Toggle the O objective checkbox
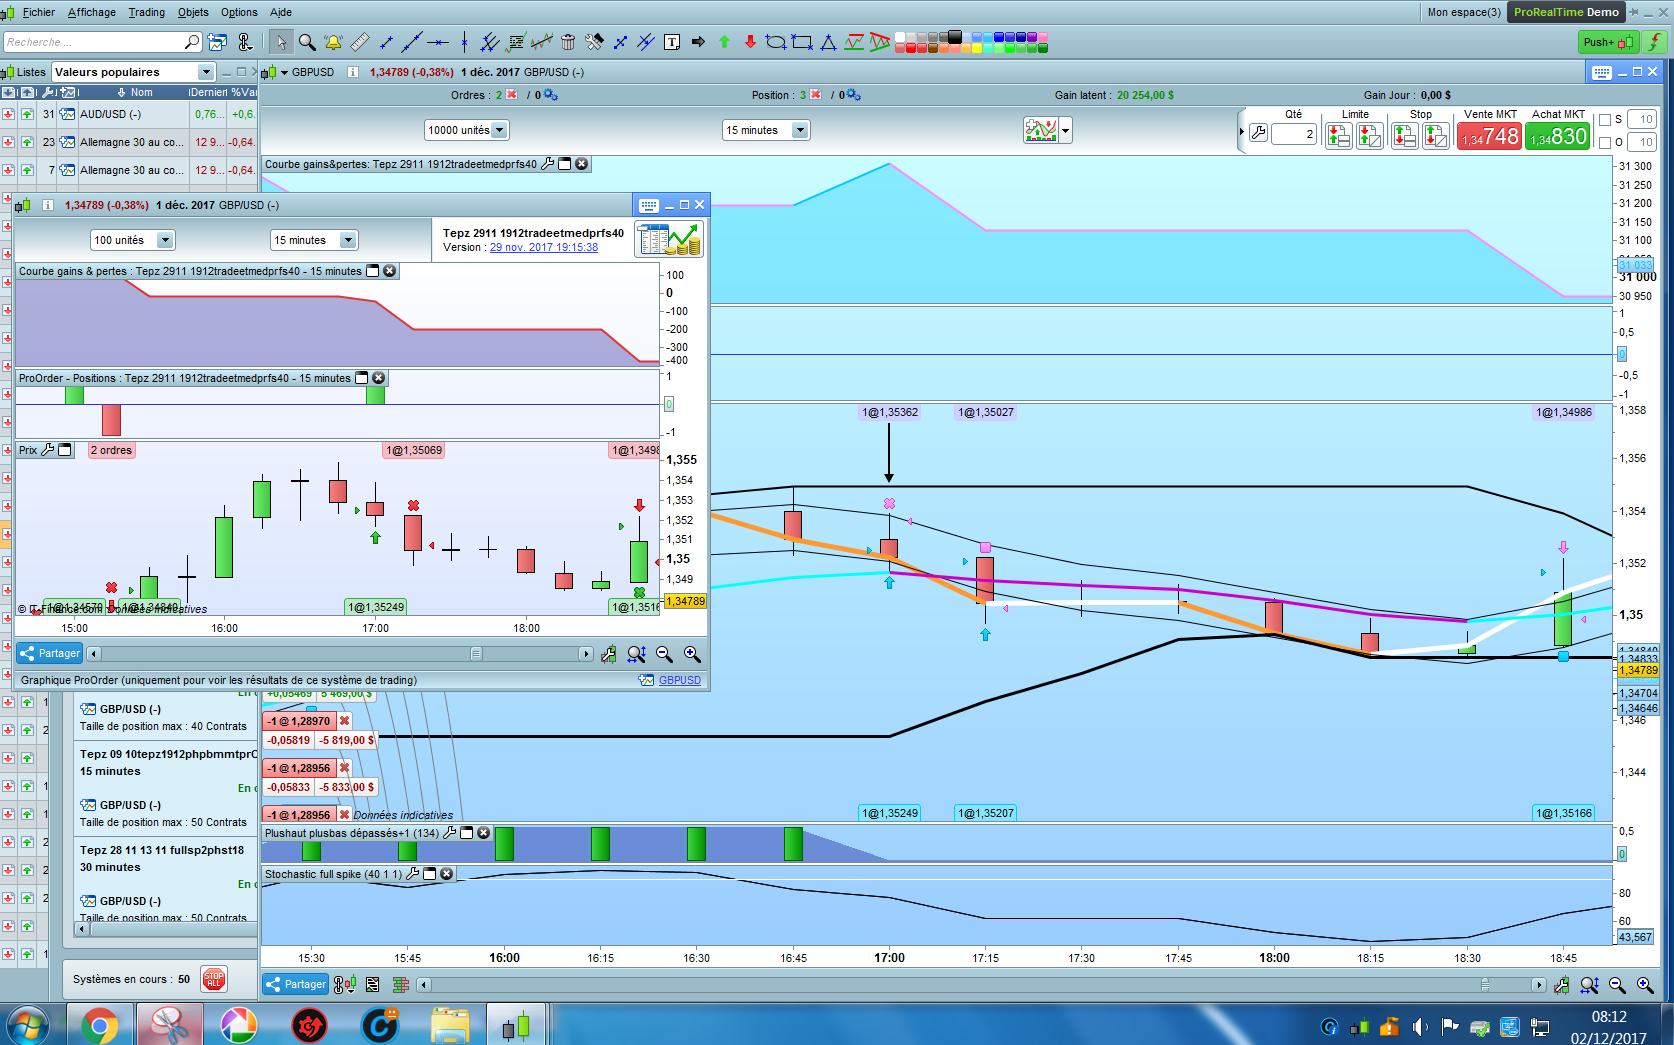The width and height of the screenshot is (1674, 1045). [1605, 143]
